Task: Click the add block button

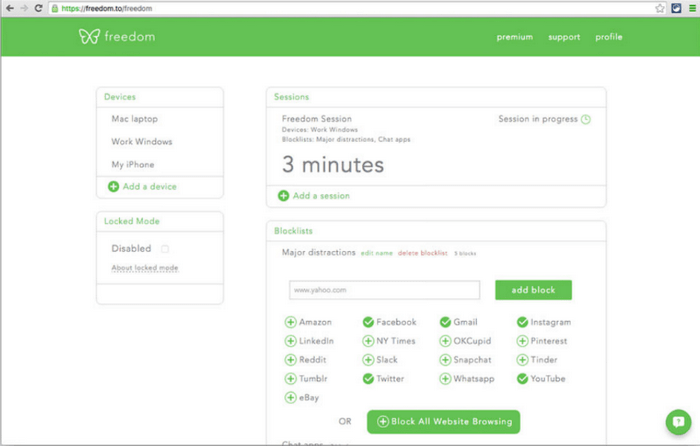Action: 533,290
